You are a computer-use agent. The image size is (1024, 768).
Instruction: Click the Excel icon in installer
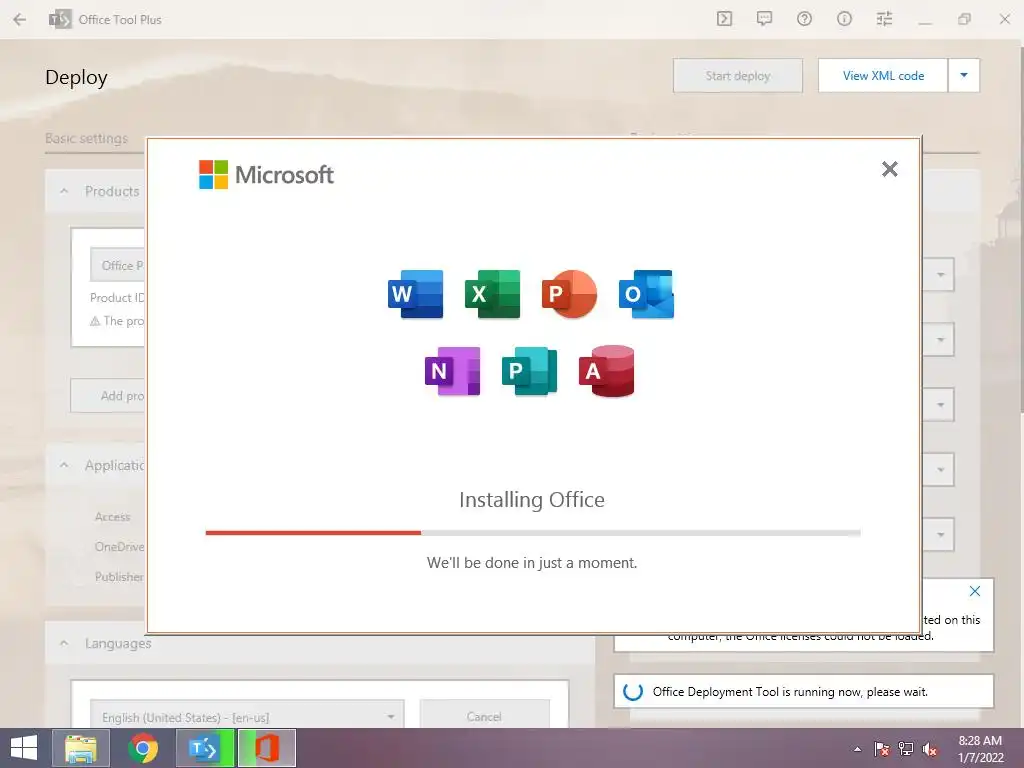(492, 294)
